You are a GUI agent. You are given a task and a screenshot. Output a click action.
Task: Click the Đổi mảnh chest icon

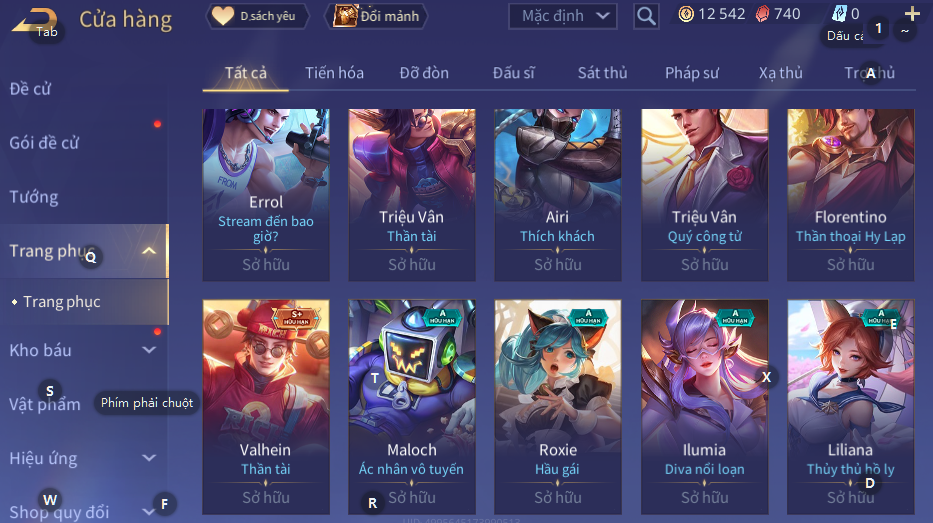(x=345, y=16)
